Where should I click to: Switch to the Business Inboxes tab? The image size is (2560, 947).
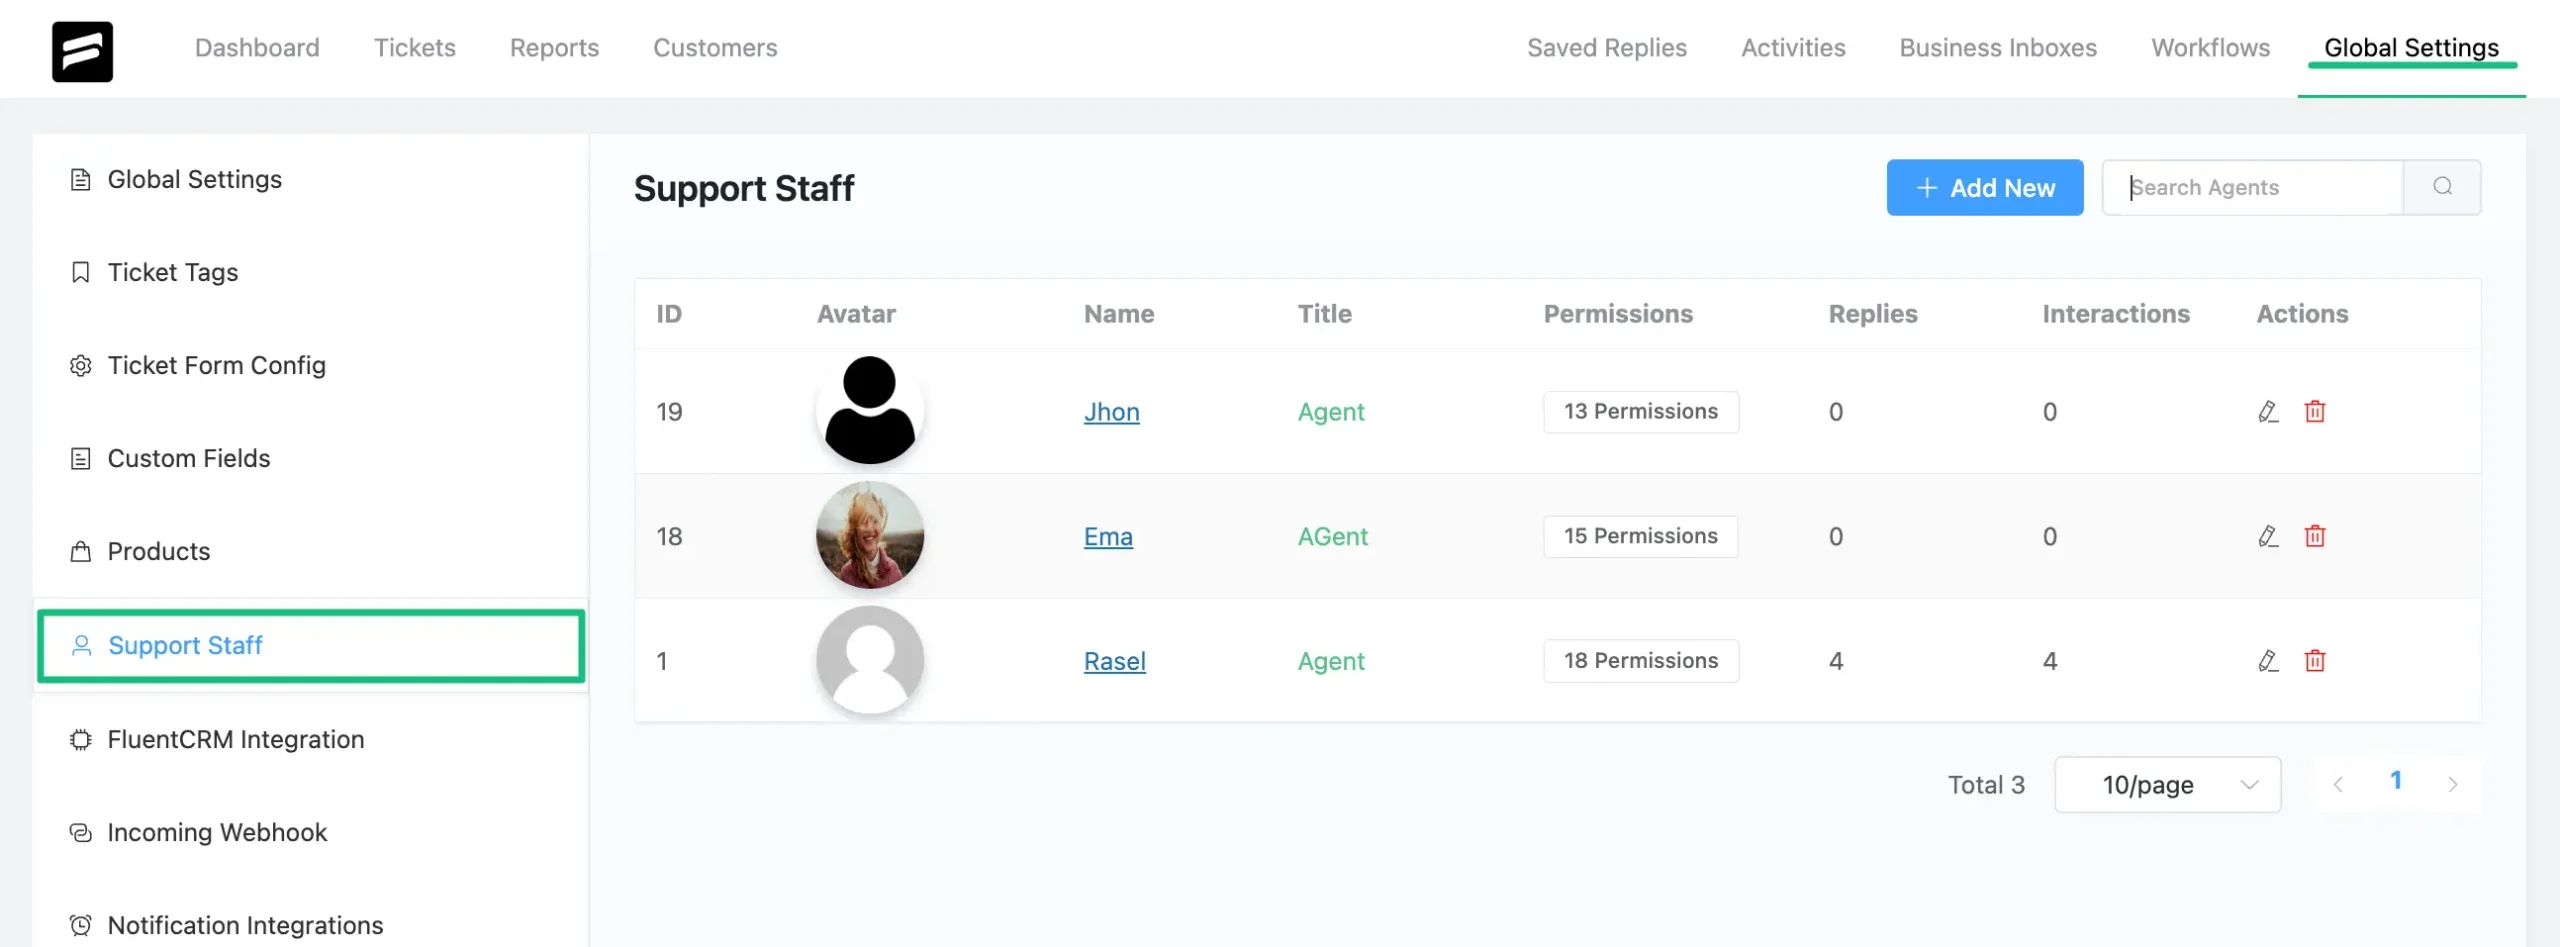tap(1998, 47)
